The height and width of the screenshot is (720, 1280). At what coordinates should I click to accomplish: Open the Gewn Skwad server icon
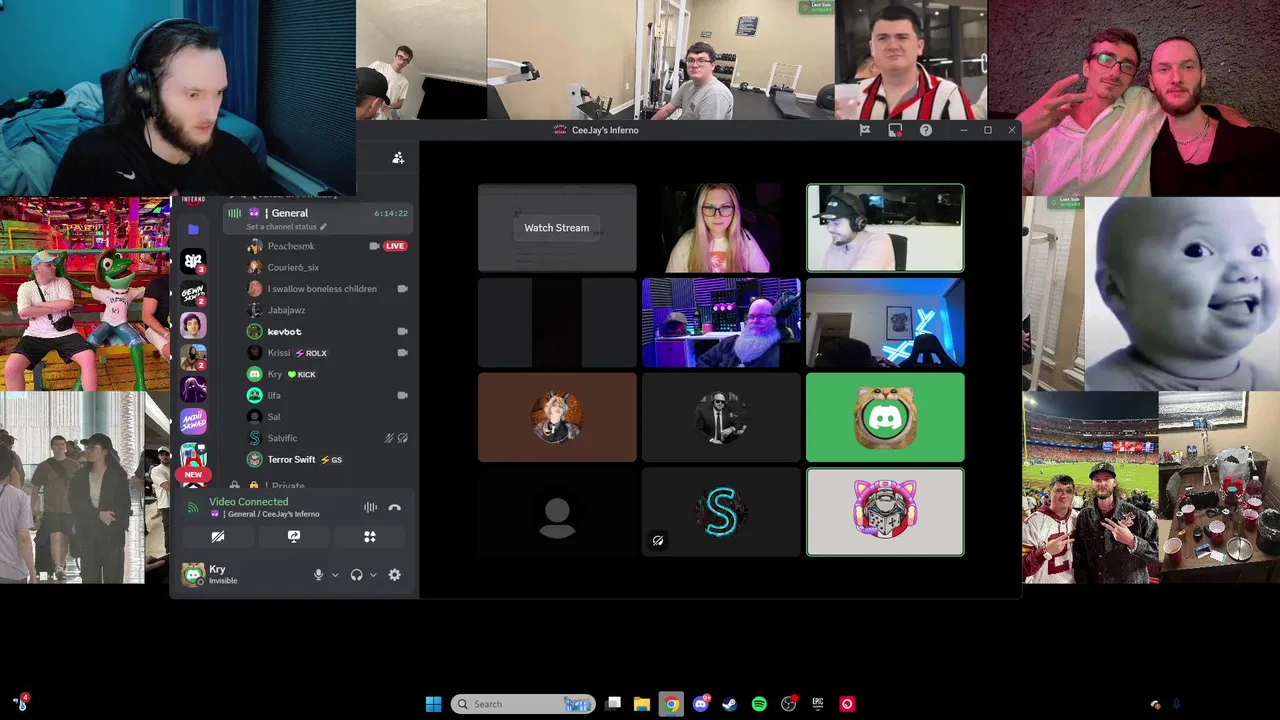[193, 294]
